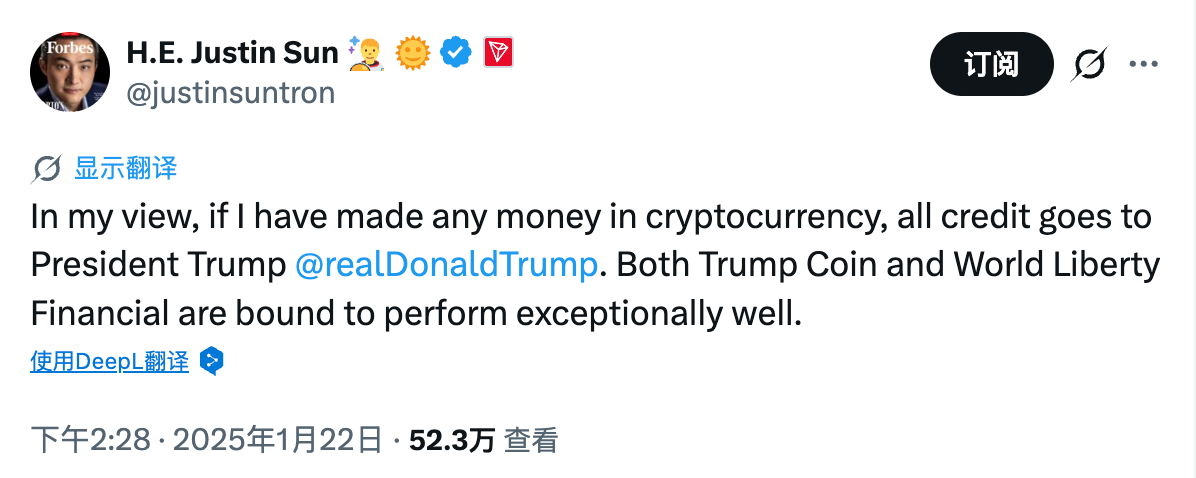
Task: Click the DeepL logo icon
Action: click(211, 361)
